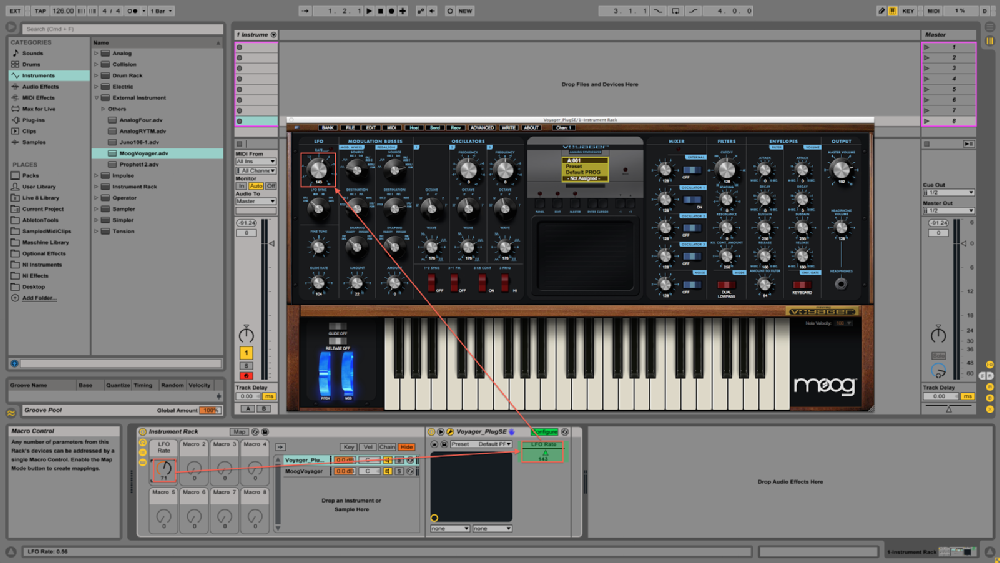Image resolution: width=1000 pixels, height=563 pixels.
Task: Open the BANK menu in Voyager plugin
Action: coord(327,128)
